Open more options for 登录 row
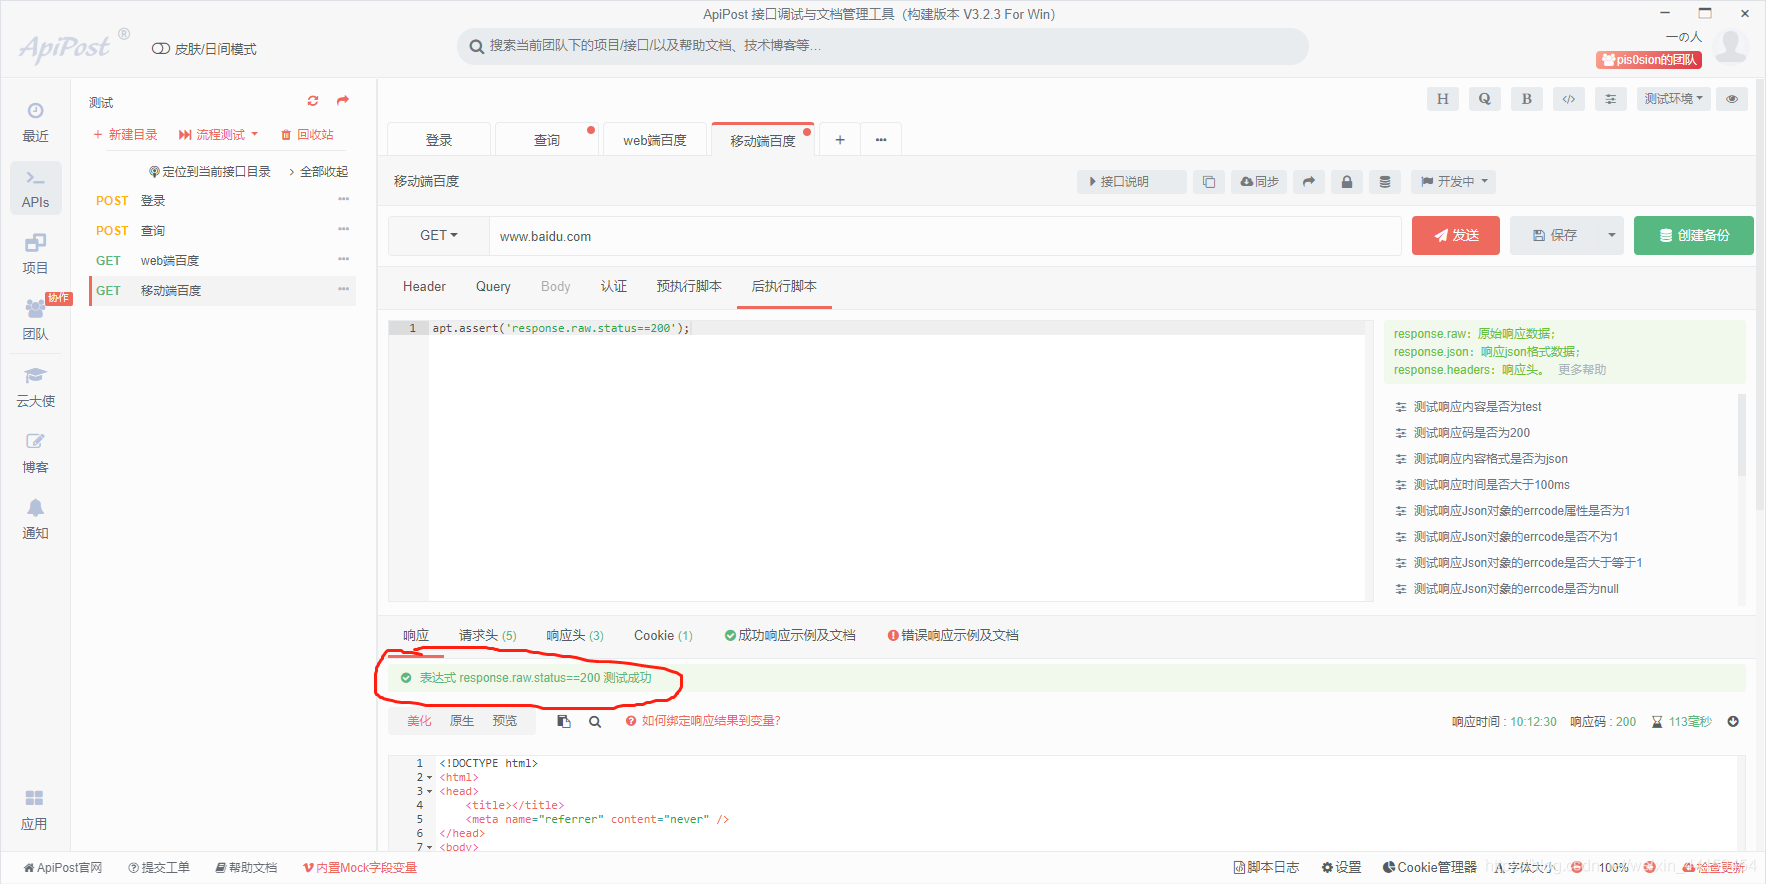This screenshot has width=1766, height=884. [343, 200]
